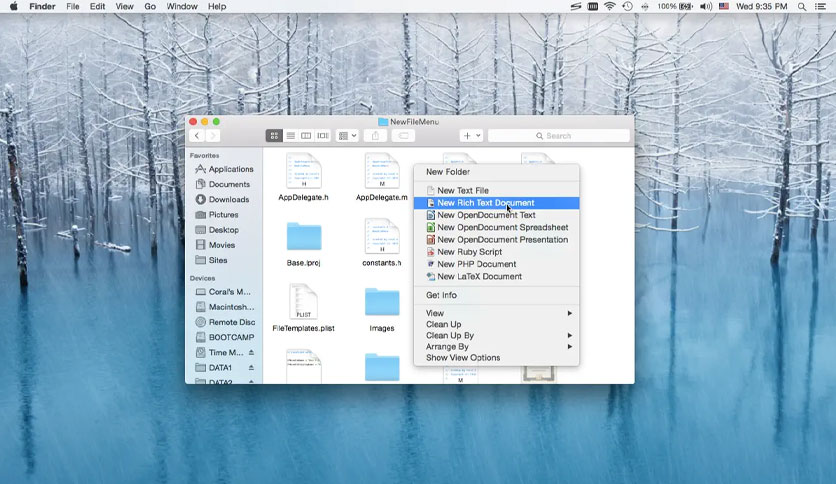The image size is (836, 484).
Task: Select Macintosh... drive in sidebar
Action: [224, 306]
